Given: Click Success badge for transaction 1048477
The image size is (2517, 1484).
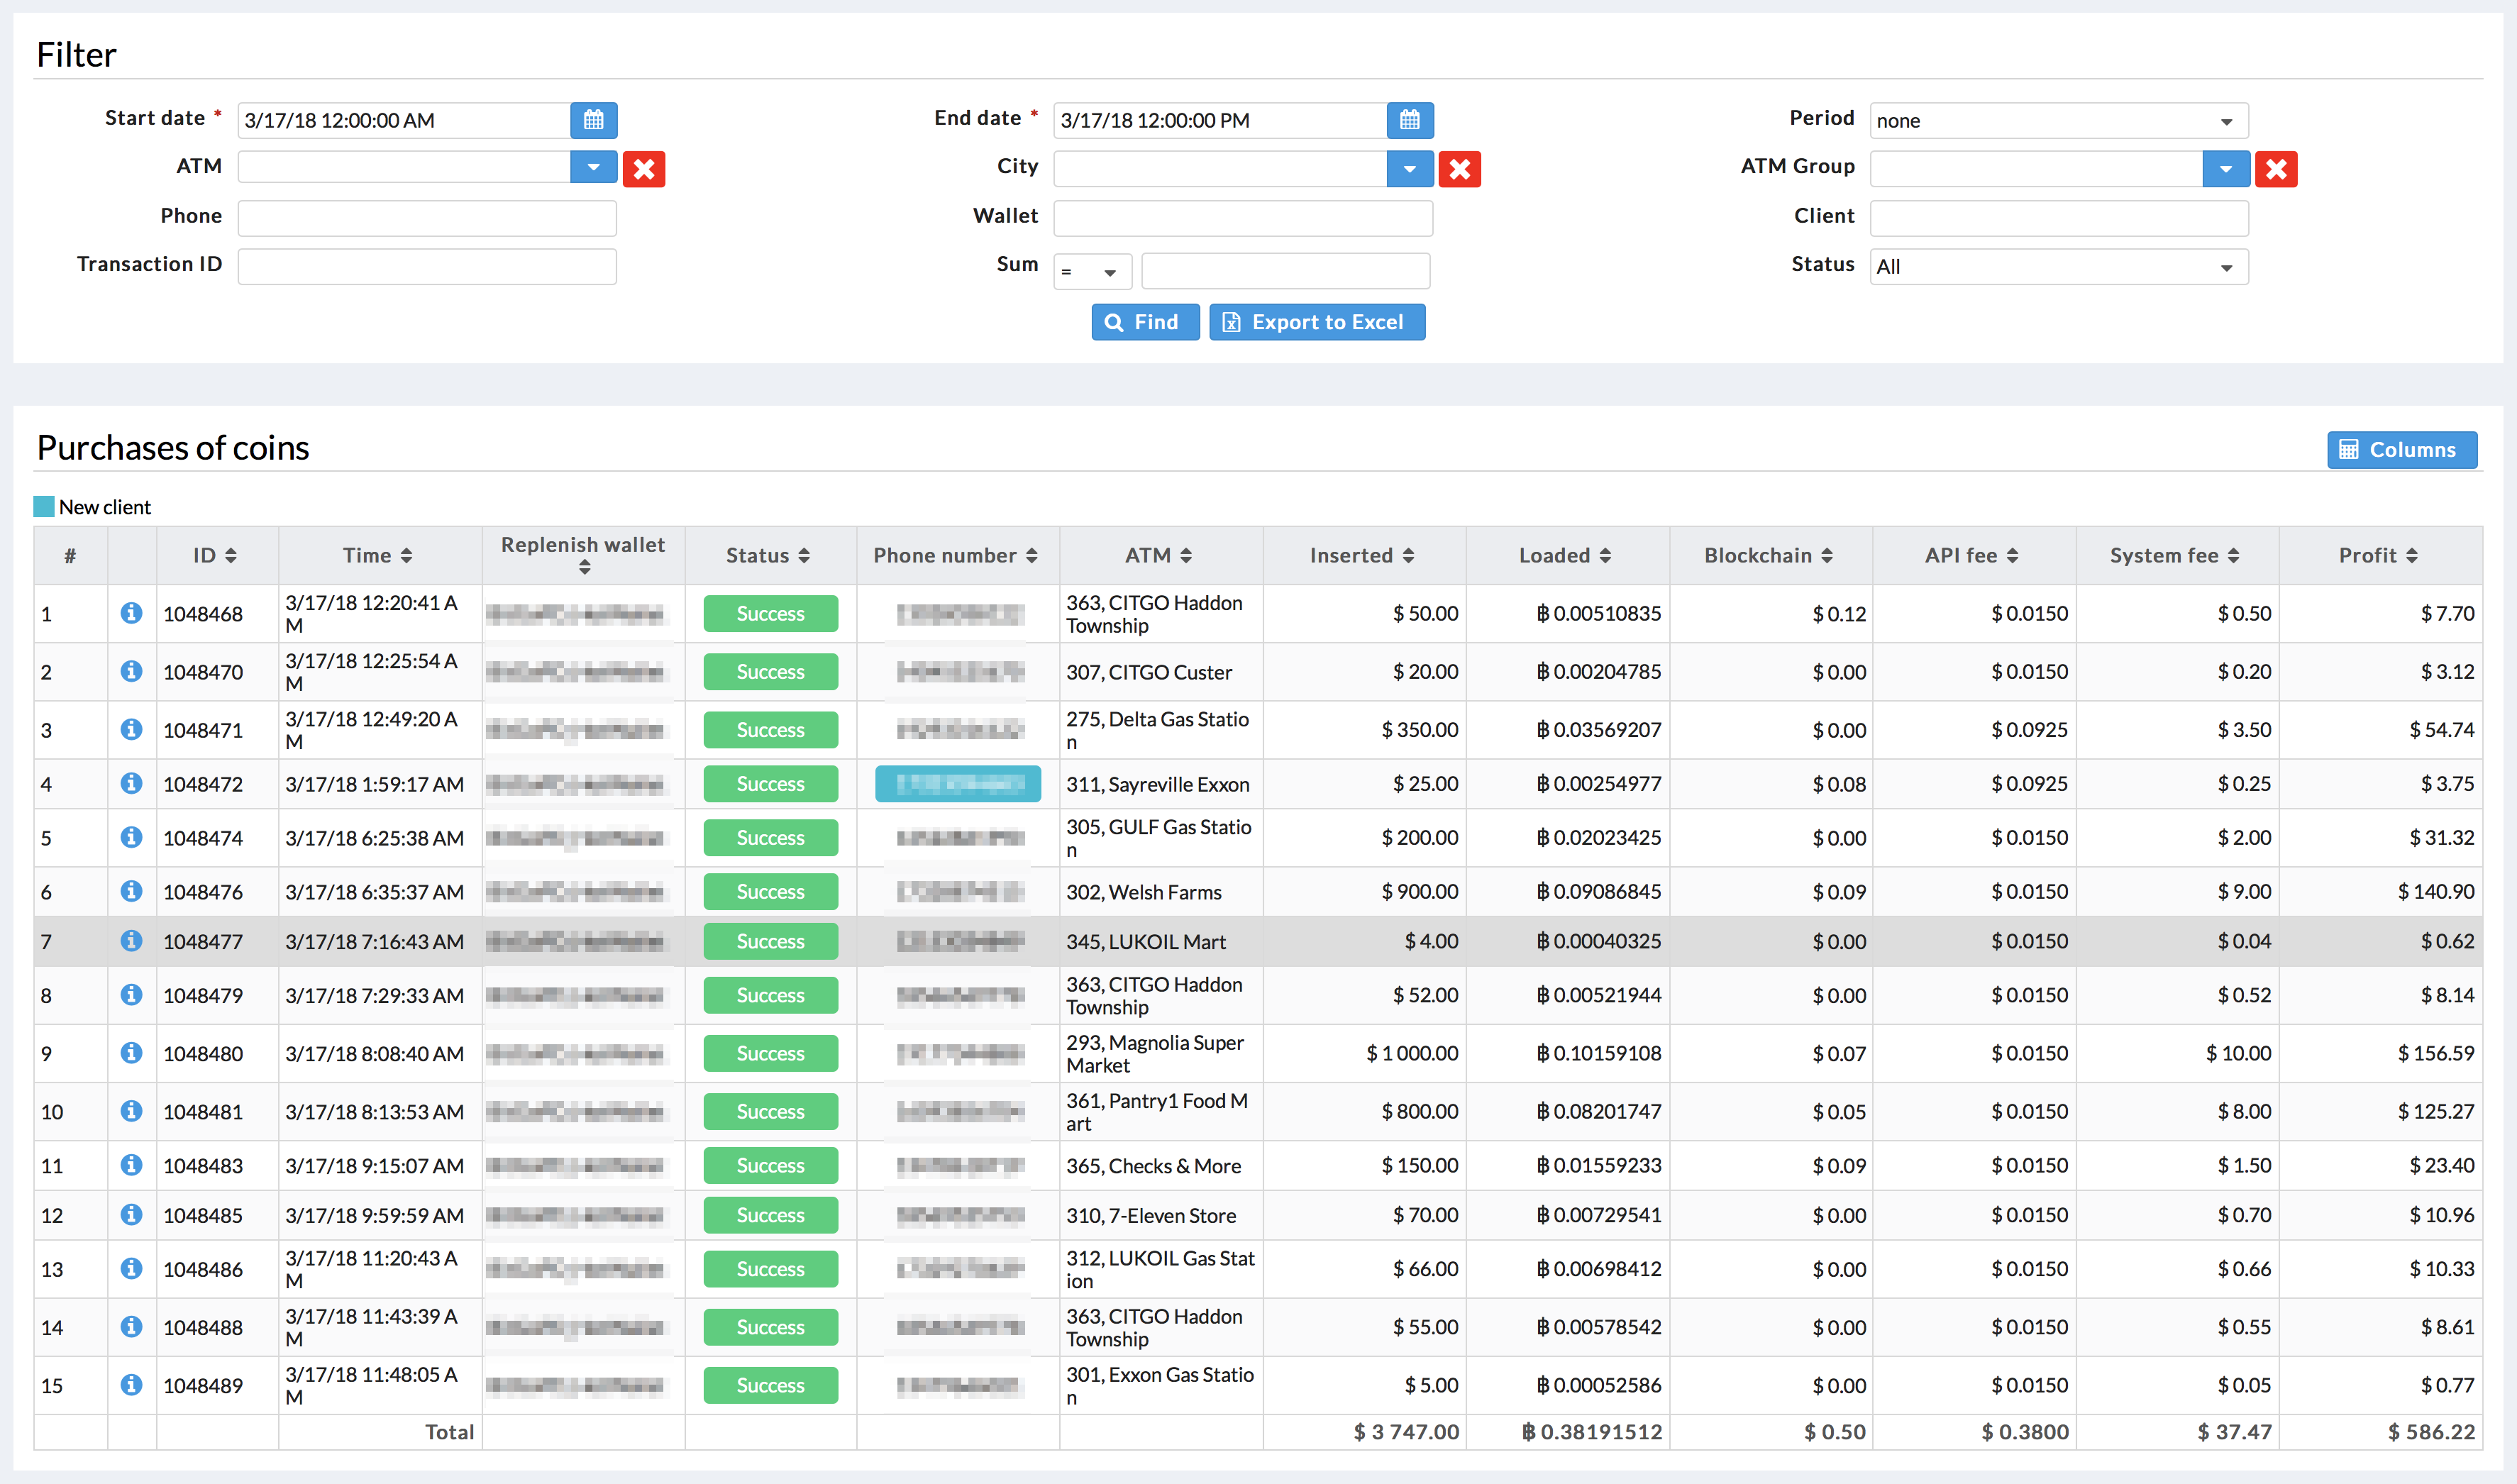Looking at the screenshot, I should click(770, 941).
